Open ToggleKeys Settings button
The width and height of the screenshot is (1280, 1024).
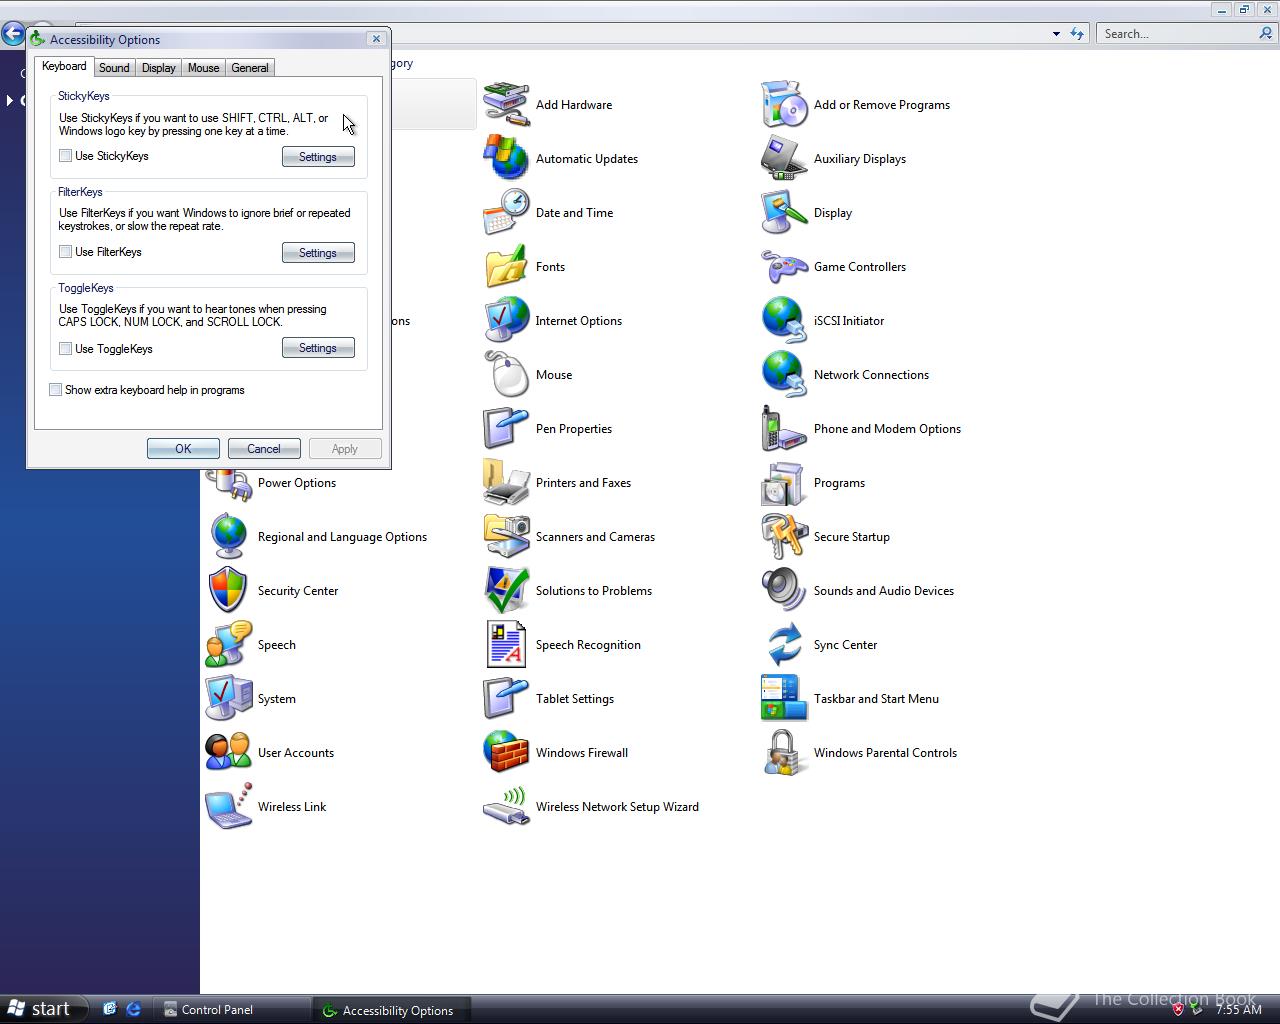tap(318, 348)
